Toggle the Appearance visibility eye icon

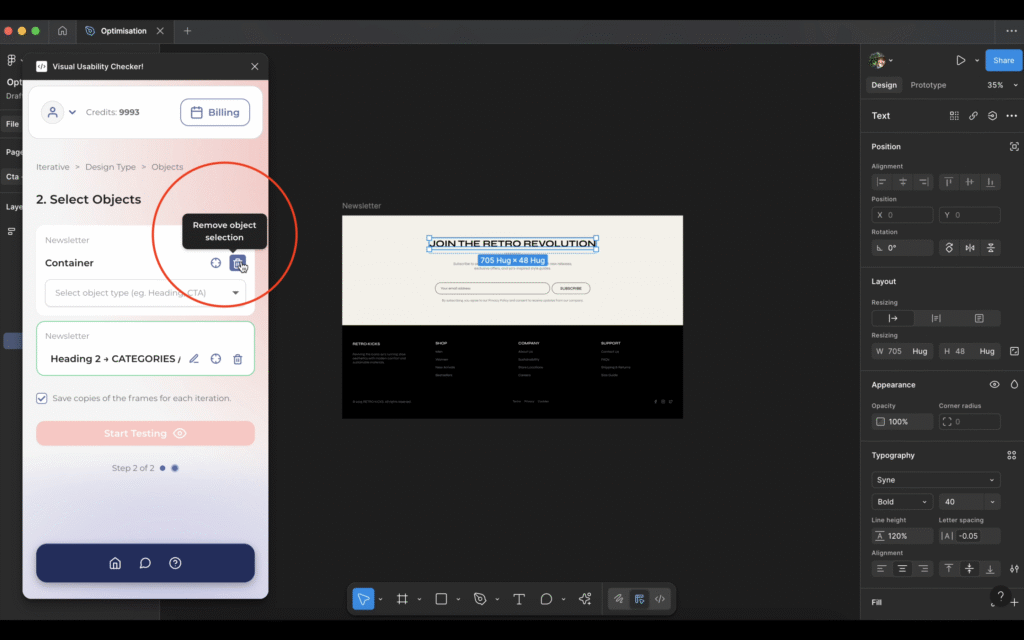pyautogui.click(x=994, y=384)
